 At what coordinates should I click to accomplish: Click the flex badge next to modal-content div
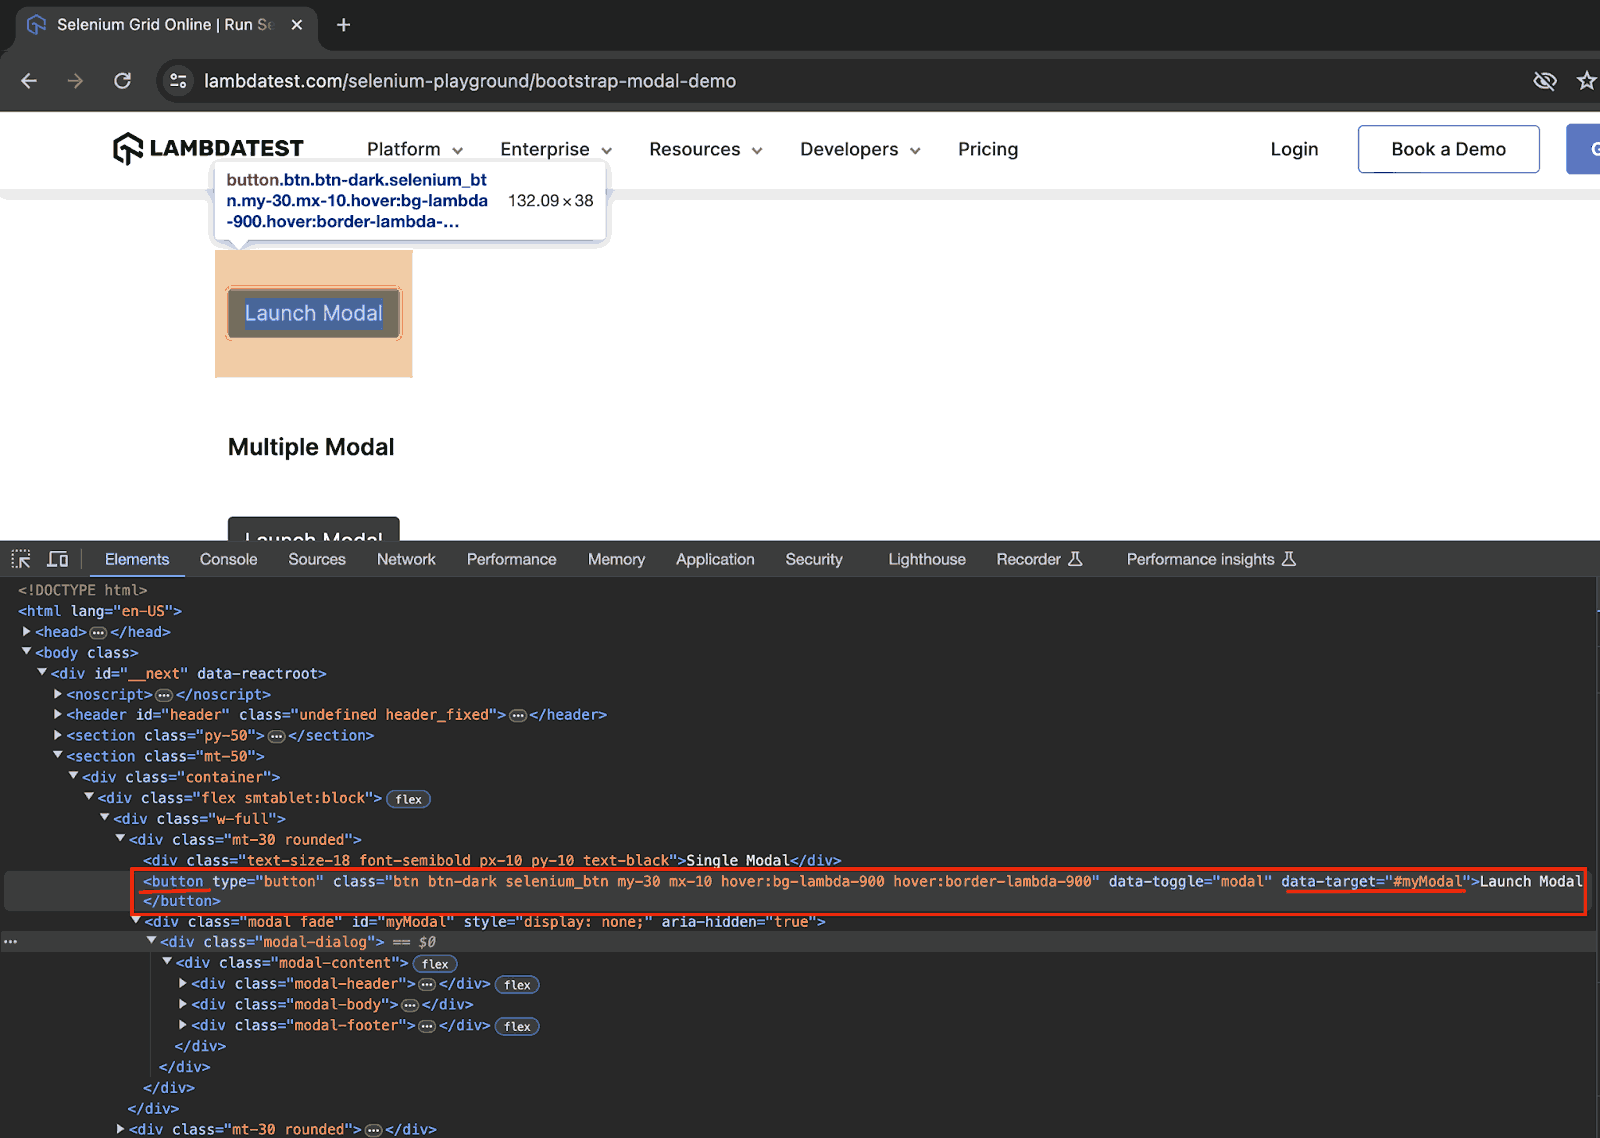point(435,963)
